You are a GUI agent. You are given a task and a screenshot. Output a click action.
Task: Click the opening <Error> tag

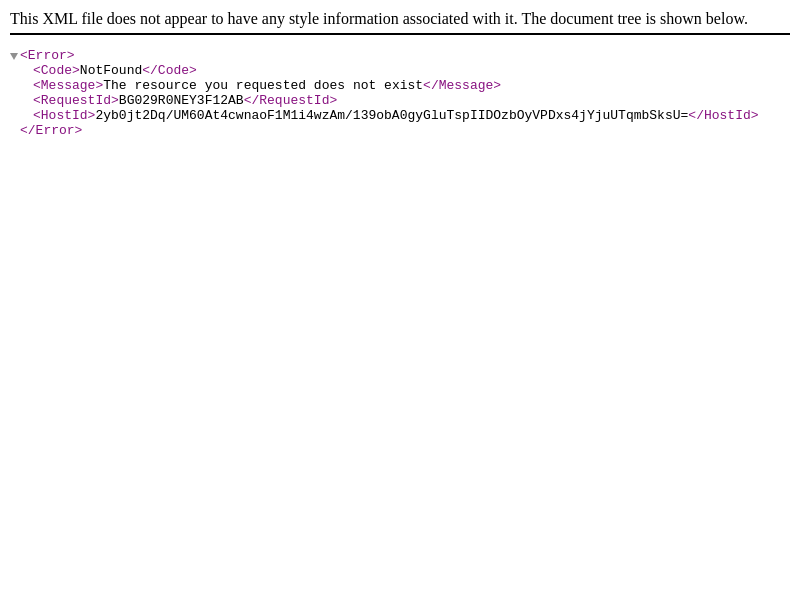point(47,56)
